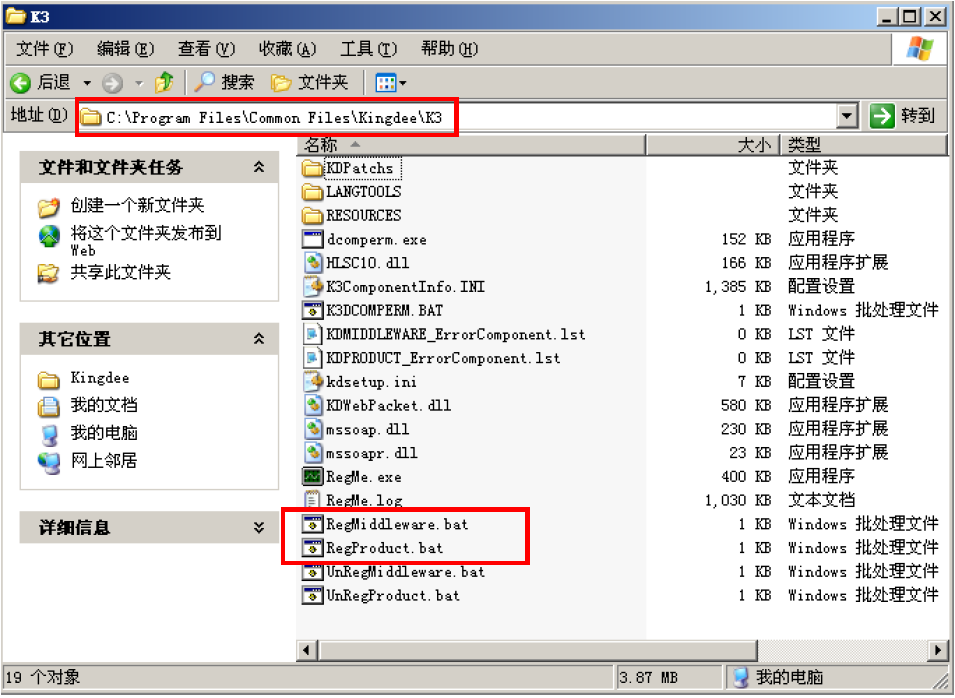Open the 文件(F) menu
Image resolution: width=955 pixels, height=698 pixels.
coord(44,48)
